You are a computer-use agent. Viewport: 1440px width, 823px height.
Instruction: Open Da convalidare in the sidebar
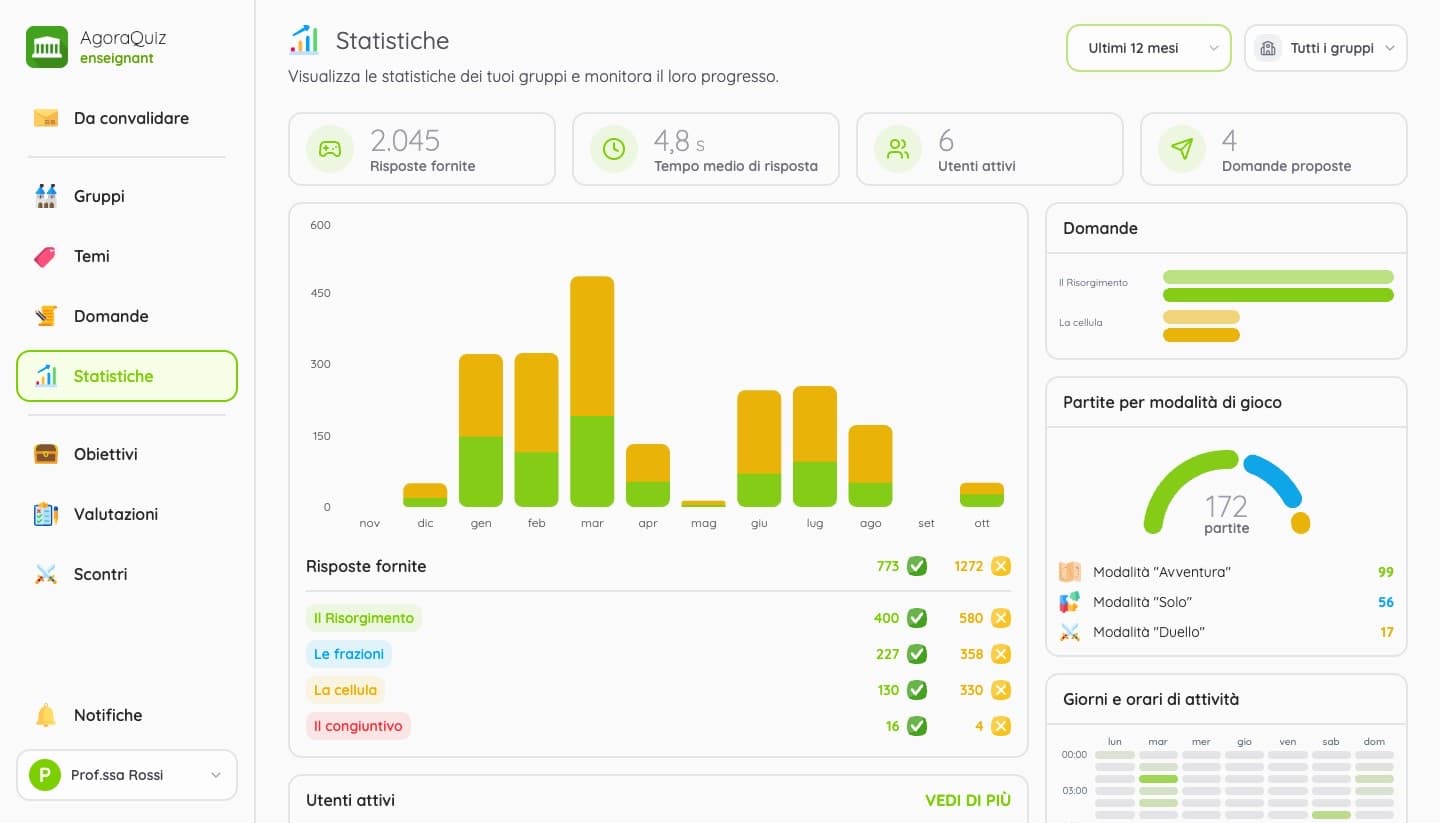pyautogui.click(x=127, y=118)
